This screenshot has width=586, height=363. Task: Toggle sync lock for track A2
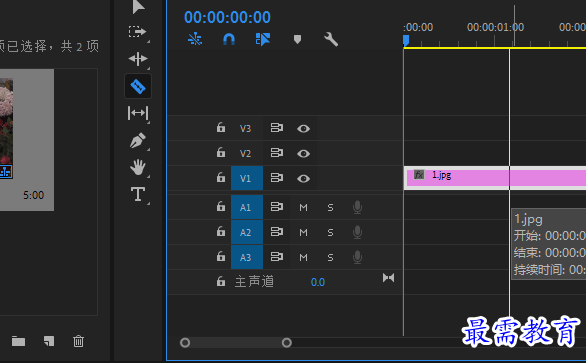point(277,231)
